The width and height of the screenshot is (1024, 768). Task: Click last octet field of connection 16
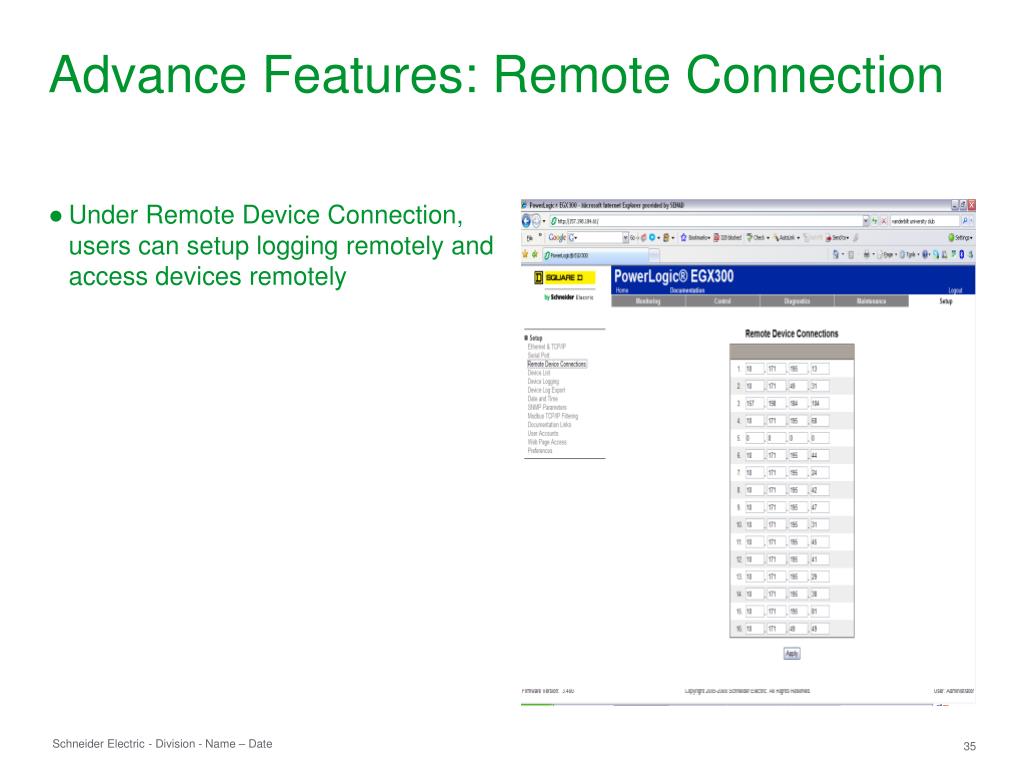[819, 628]
